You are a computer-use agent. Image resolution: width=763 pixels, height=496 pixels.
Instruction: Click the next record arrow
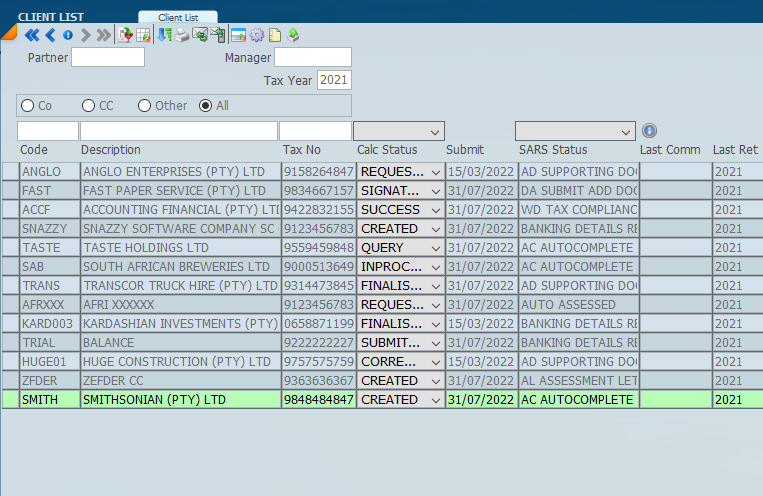[x=86, y=35]
